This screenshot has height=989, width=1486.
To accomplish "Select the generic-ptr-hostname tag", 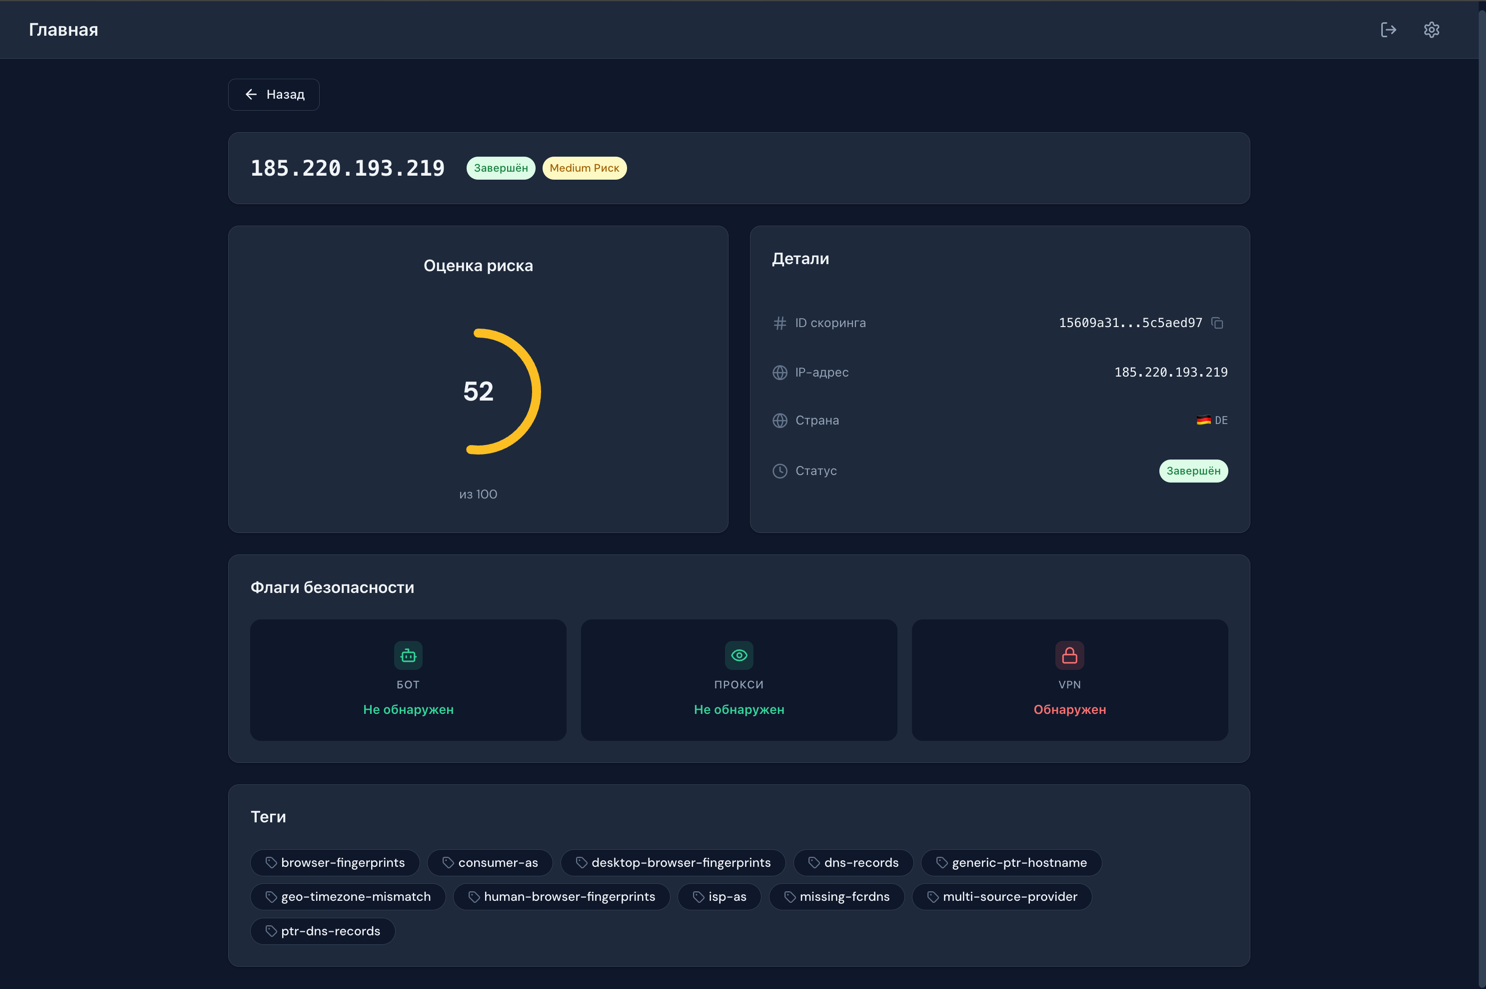I will pos(1011,863).
